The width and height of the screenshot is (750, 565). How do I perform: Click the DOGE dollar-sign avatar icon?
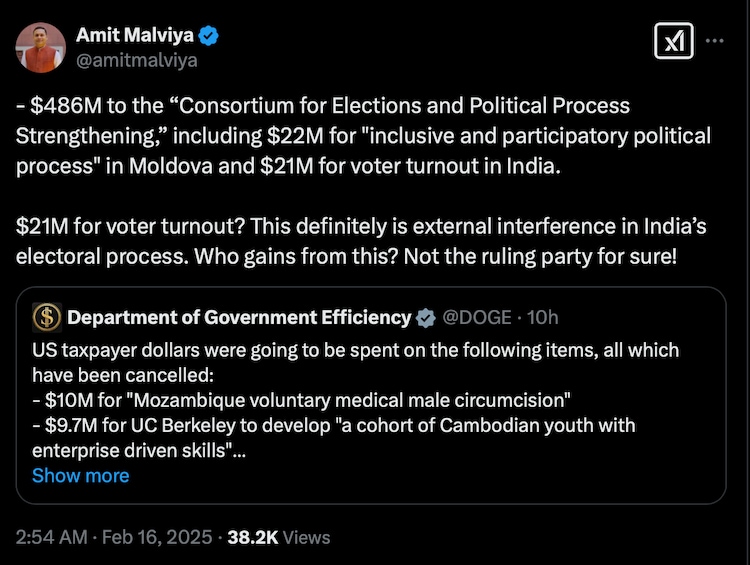47,318
